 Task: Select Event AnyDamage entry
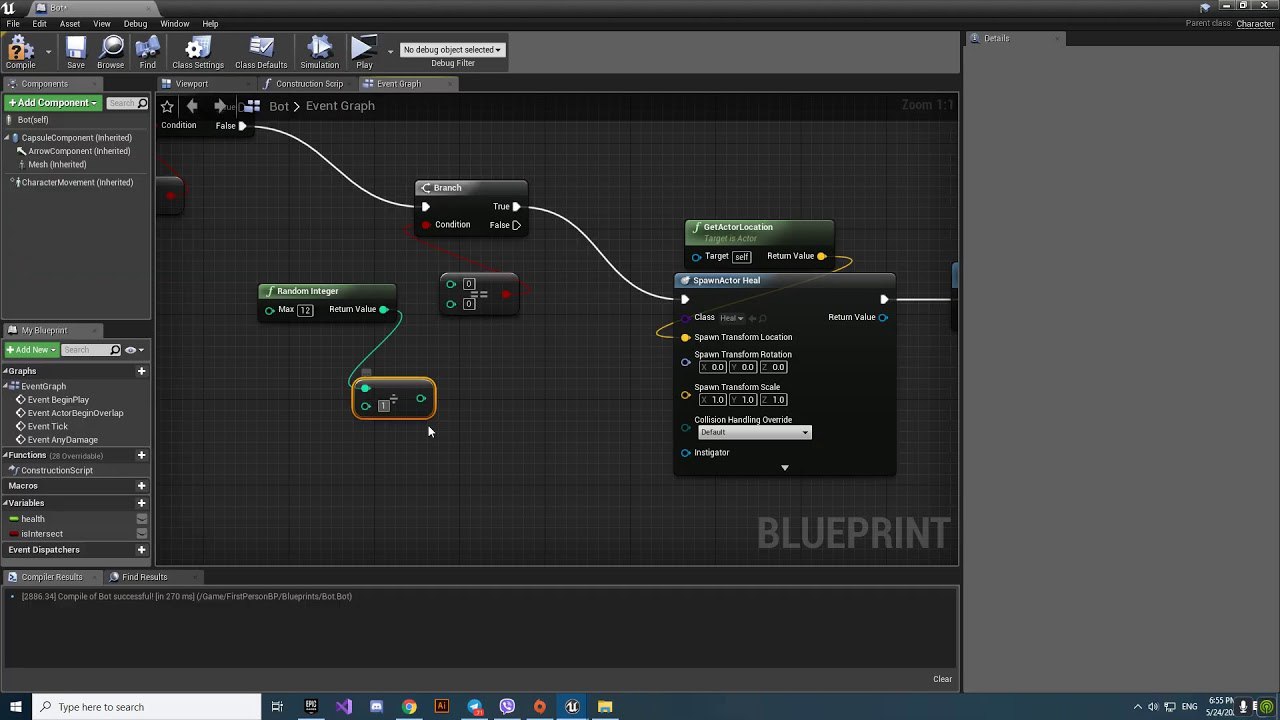62,440
